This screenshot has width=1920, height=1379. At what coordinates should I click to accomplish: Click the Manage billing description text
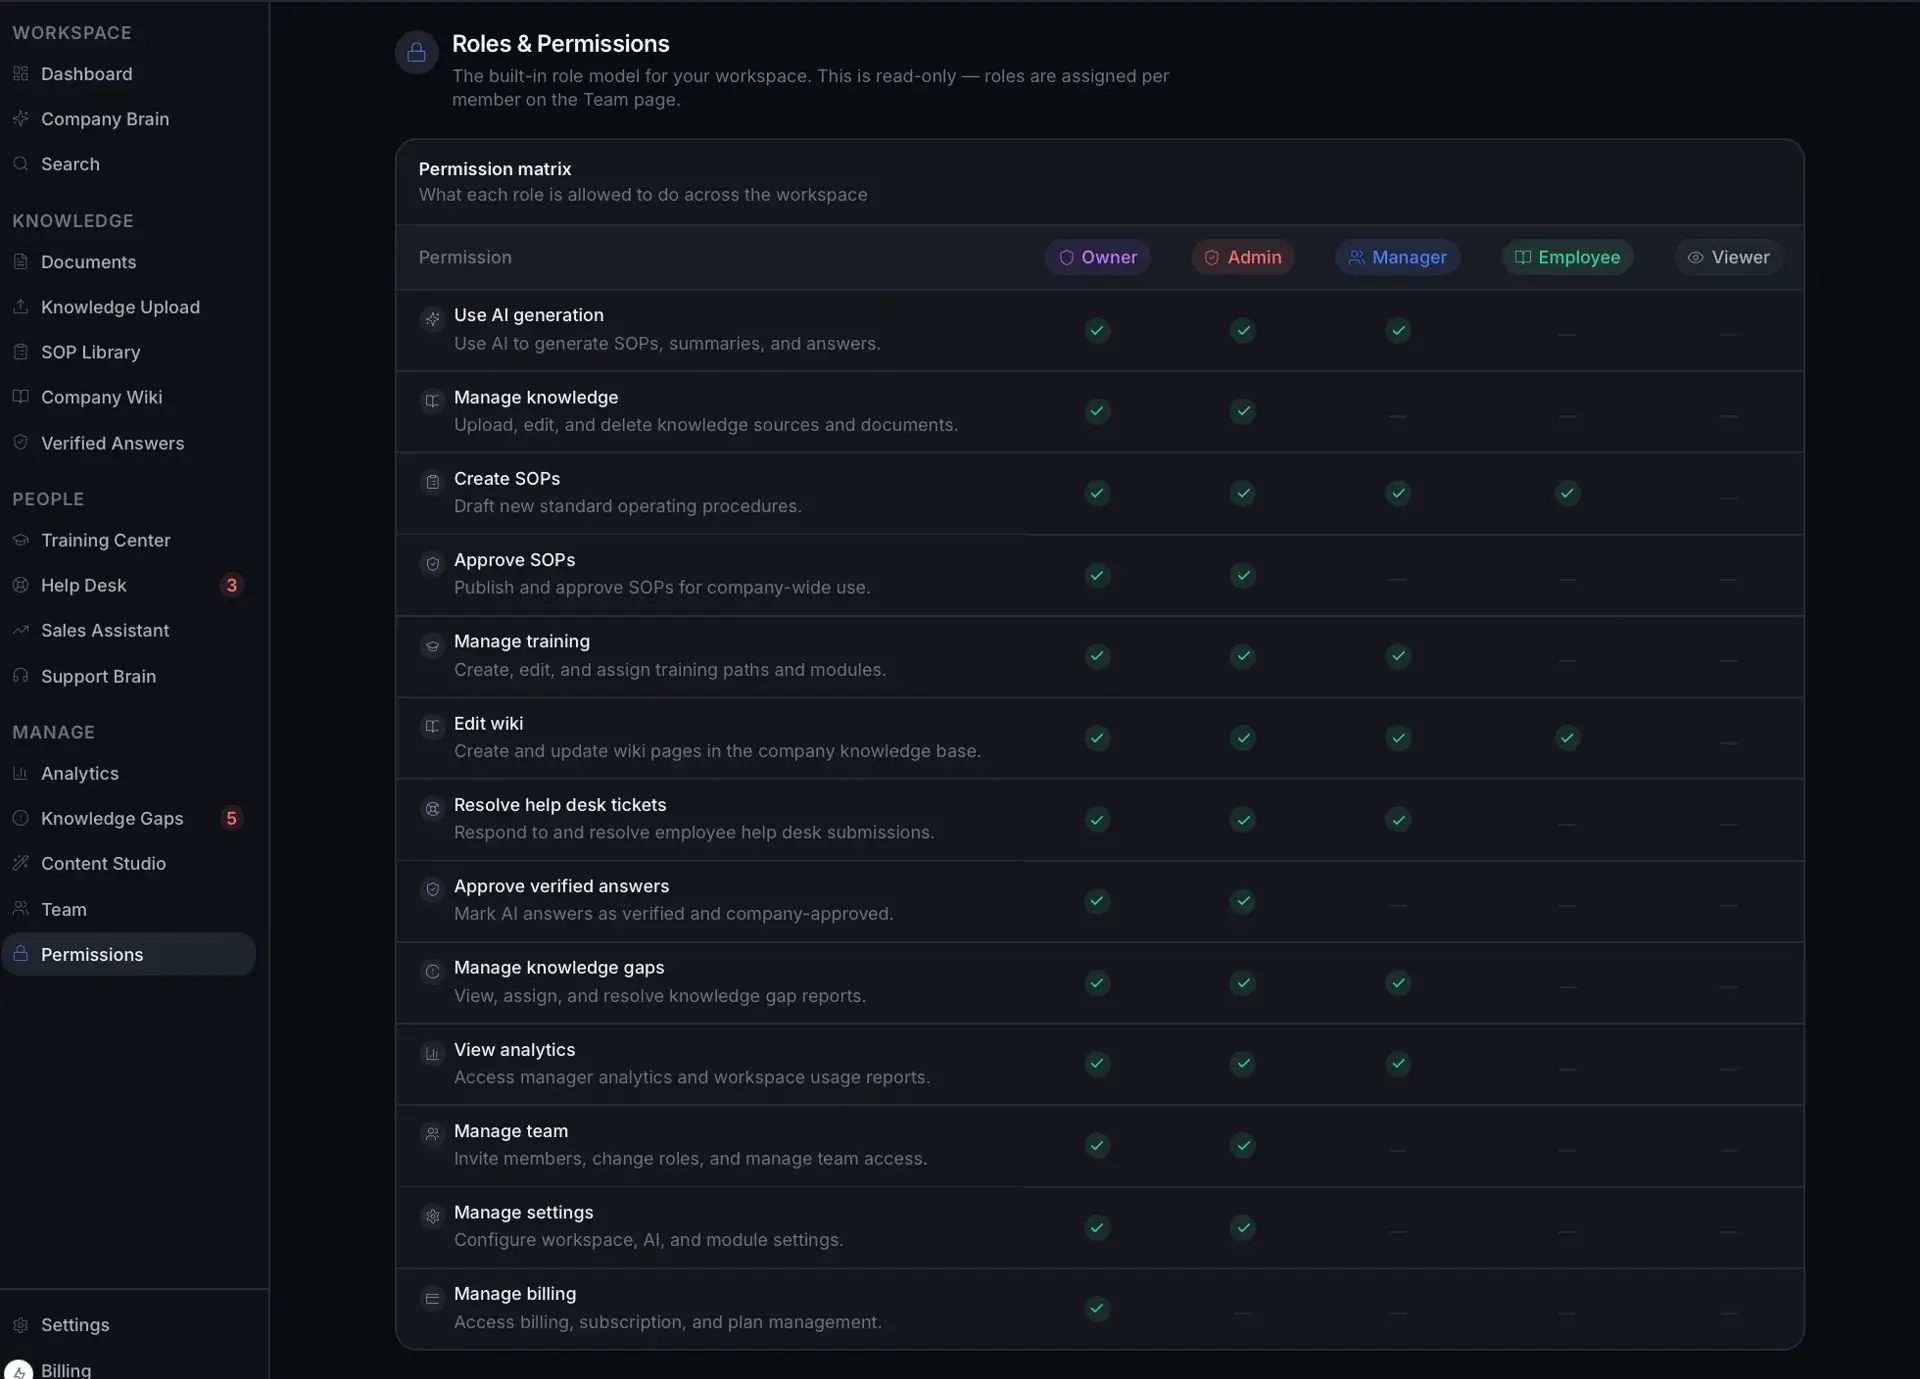(668, 1322)
